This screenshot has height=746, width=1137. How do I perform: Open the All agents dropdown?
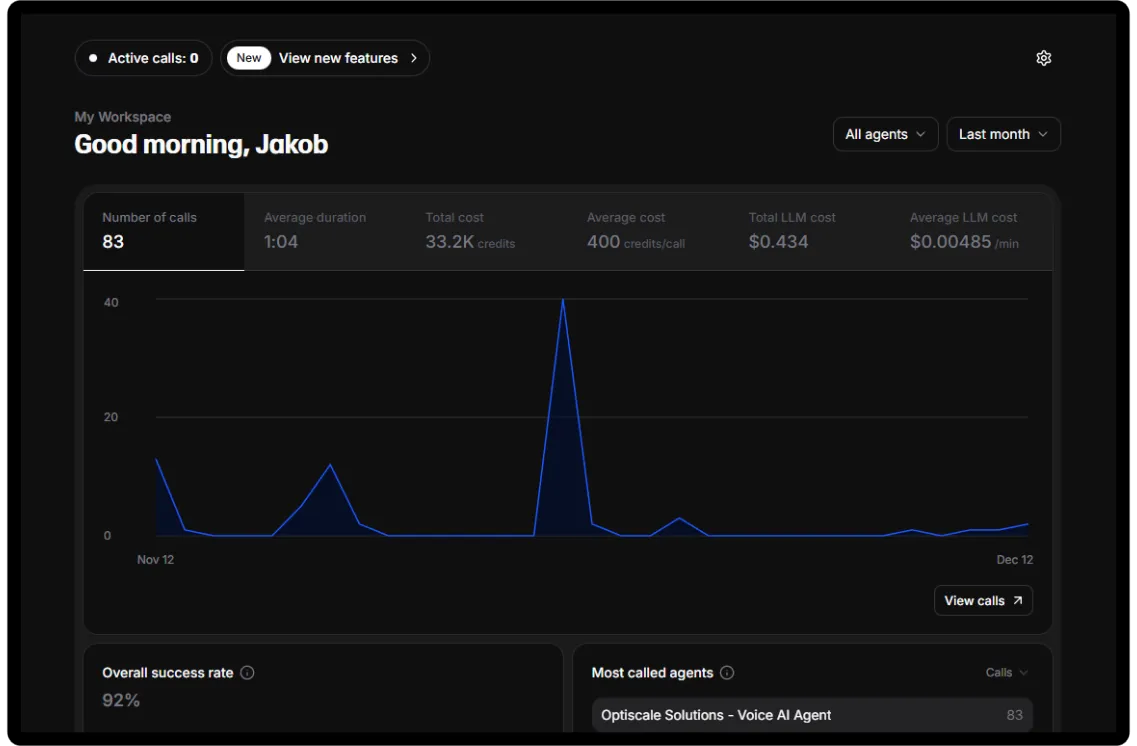pyautogui.click(x=885, y=134)
